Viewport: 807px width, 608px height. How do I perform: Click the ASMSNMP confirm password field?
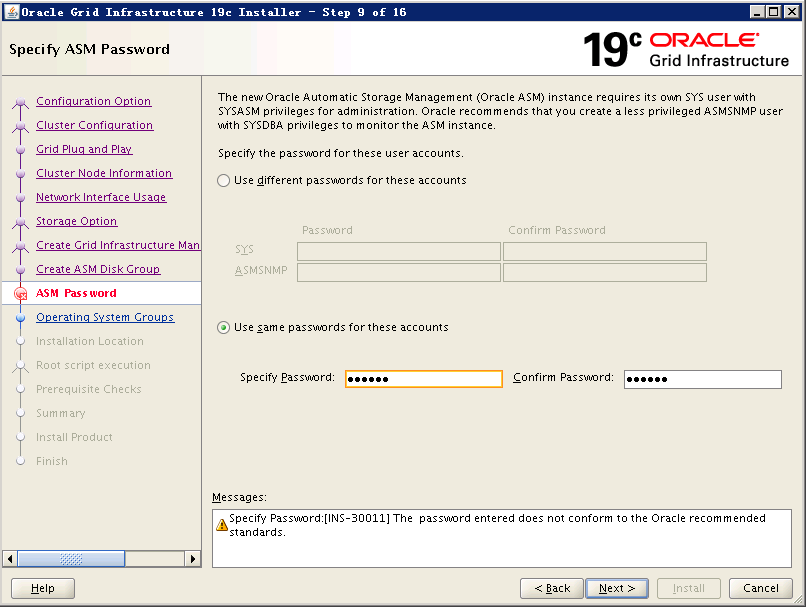(605, 272)
